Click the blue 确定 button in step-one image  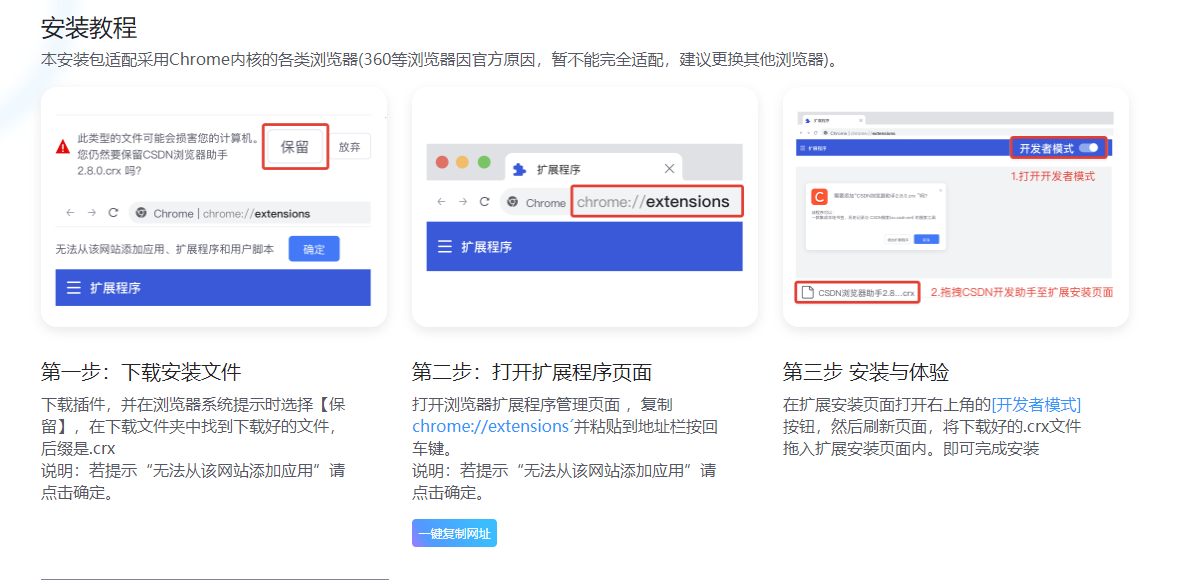pyautogui.click(x=314, y=249)
